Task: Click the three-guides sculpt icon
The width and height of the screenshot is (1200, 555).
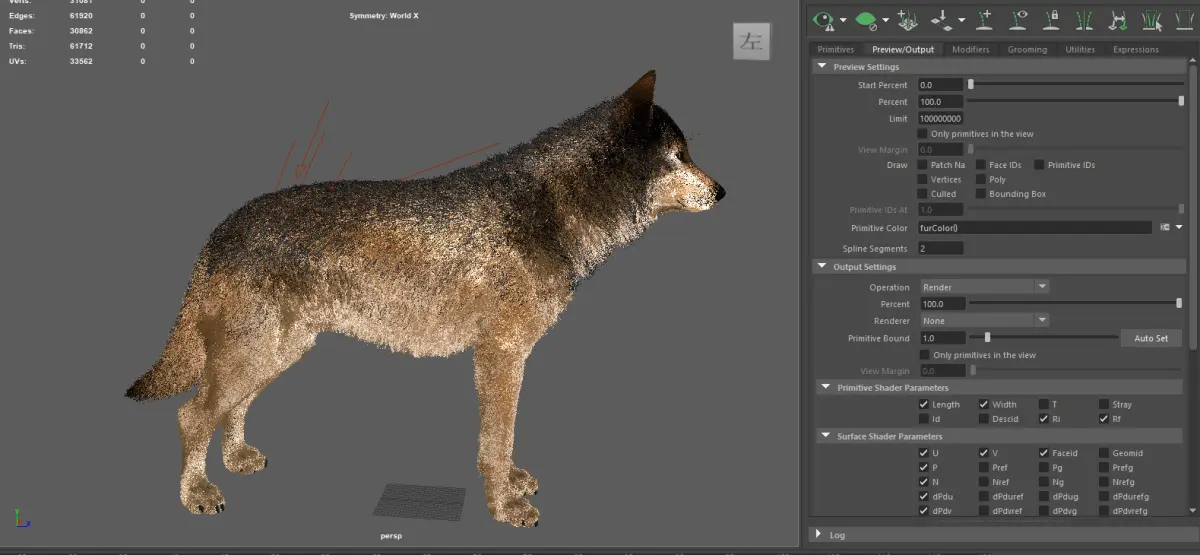Action: pyautogui.click(x=1086, y=18)
